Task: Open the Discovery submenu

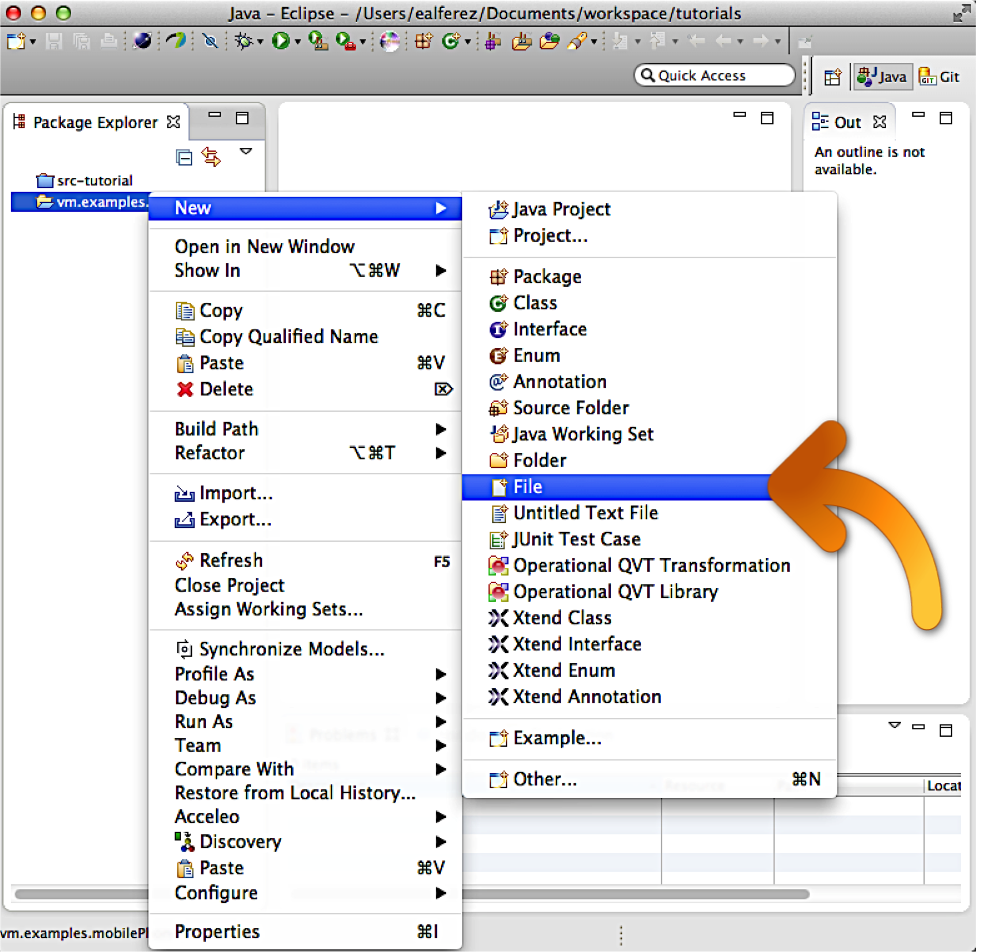Action: 305,842
